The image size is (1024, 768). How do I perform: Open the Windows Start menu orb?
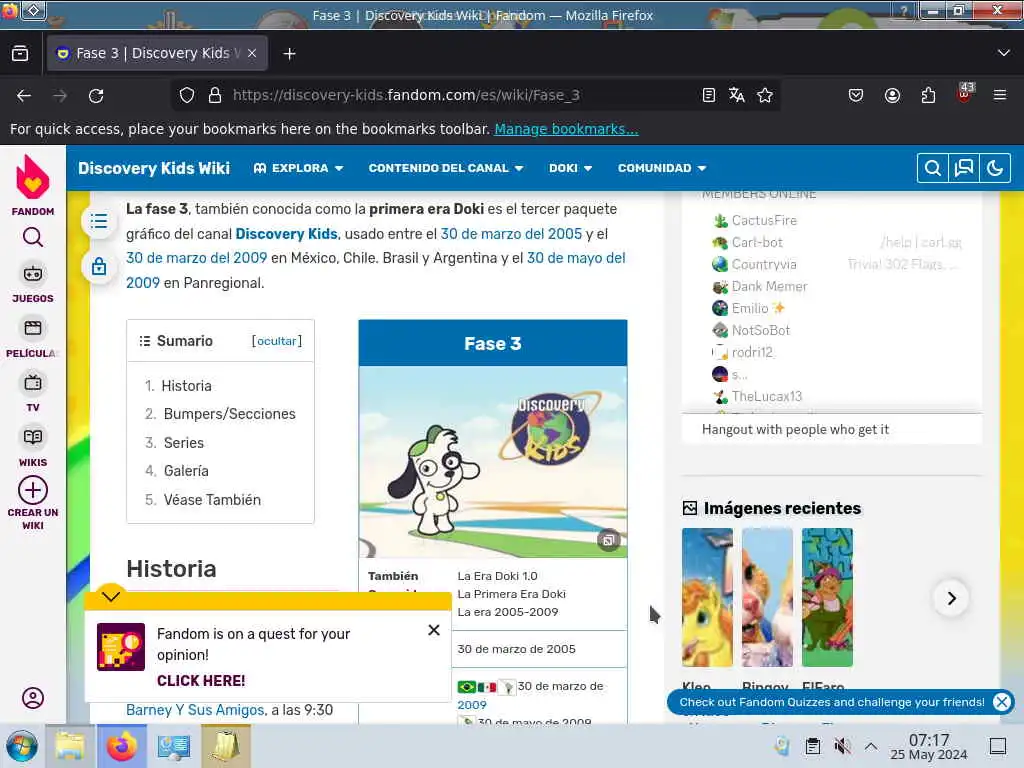(22, 746)
